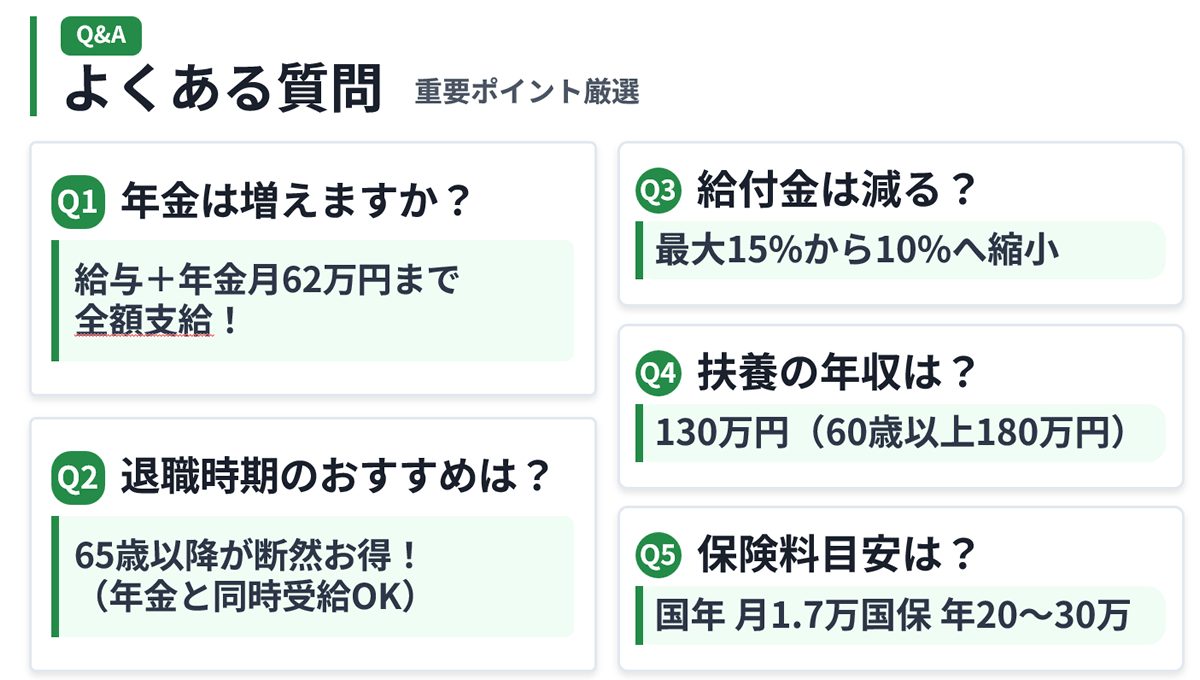
Task: Click the Q3 badge icon
Action: click(x=658, y=191)
